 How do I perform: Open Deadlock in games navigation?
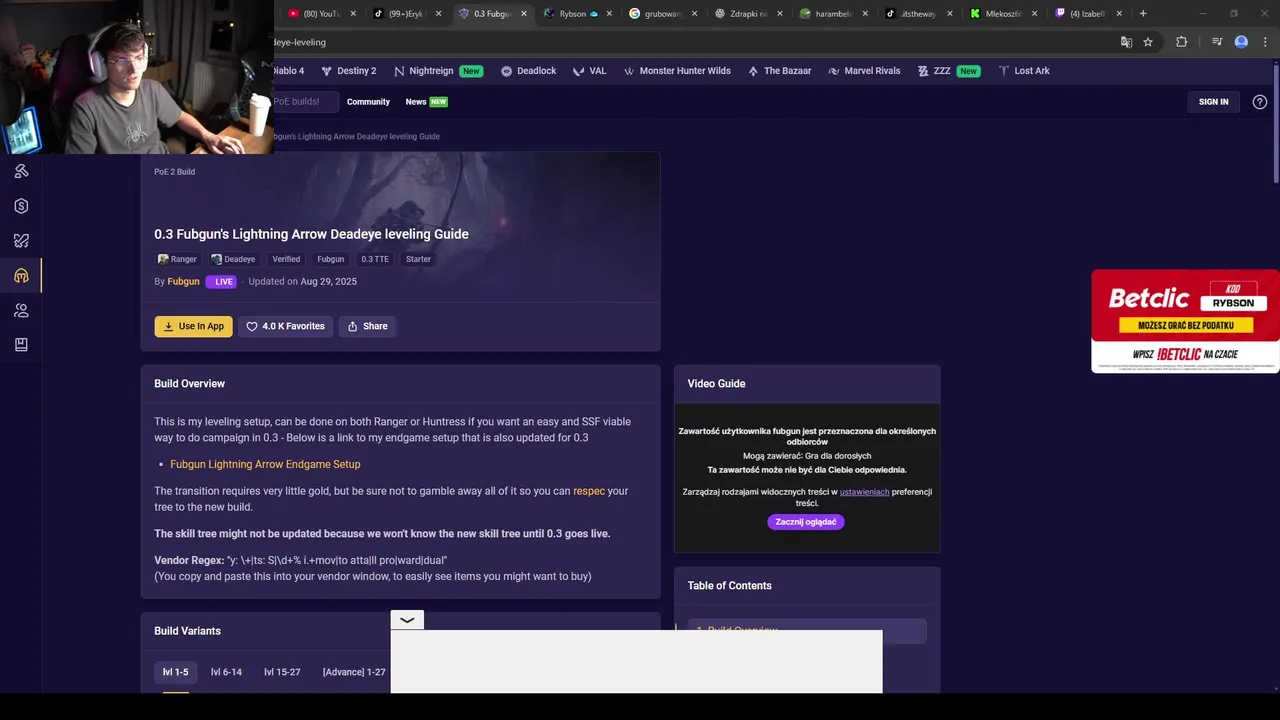point(528,71)
